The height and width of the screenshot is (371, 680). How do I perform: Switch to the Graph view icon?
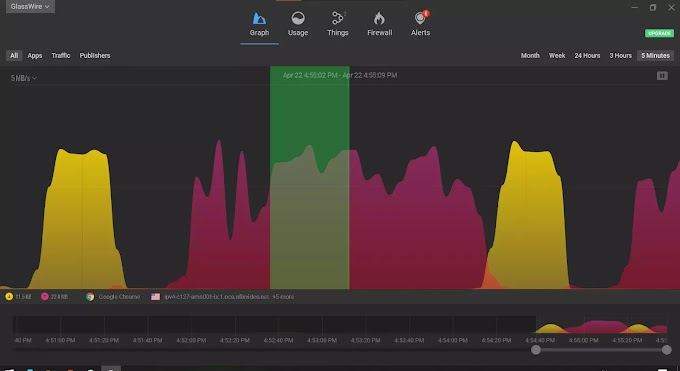pos(259,19)
